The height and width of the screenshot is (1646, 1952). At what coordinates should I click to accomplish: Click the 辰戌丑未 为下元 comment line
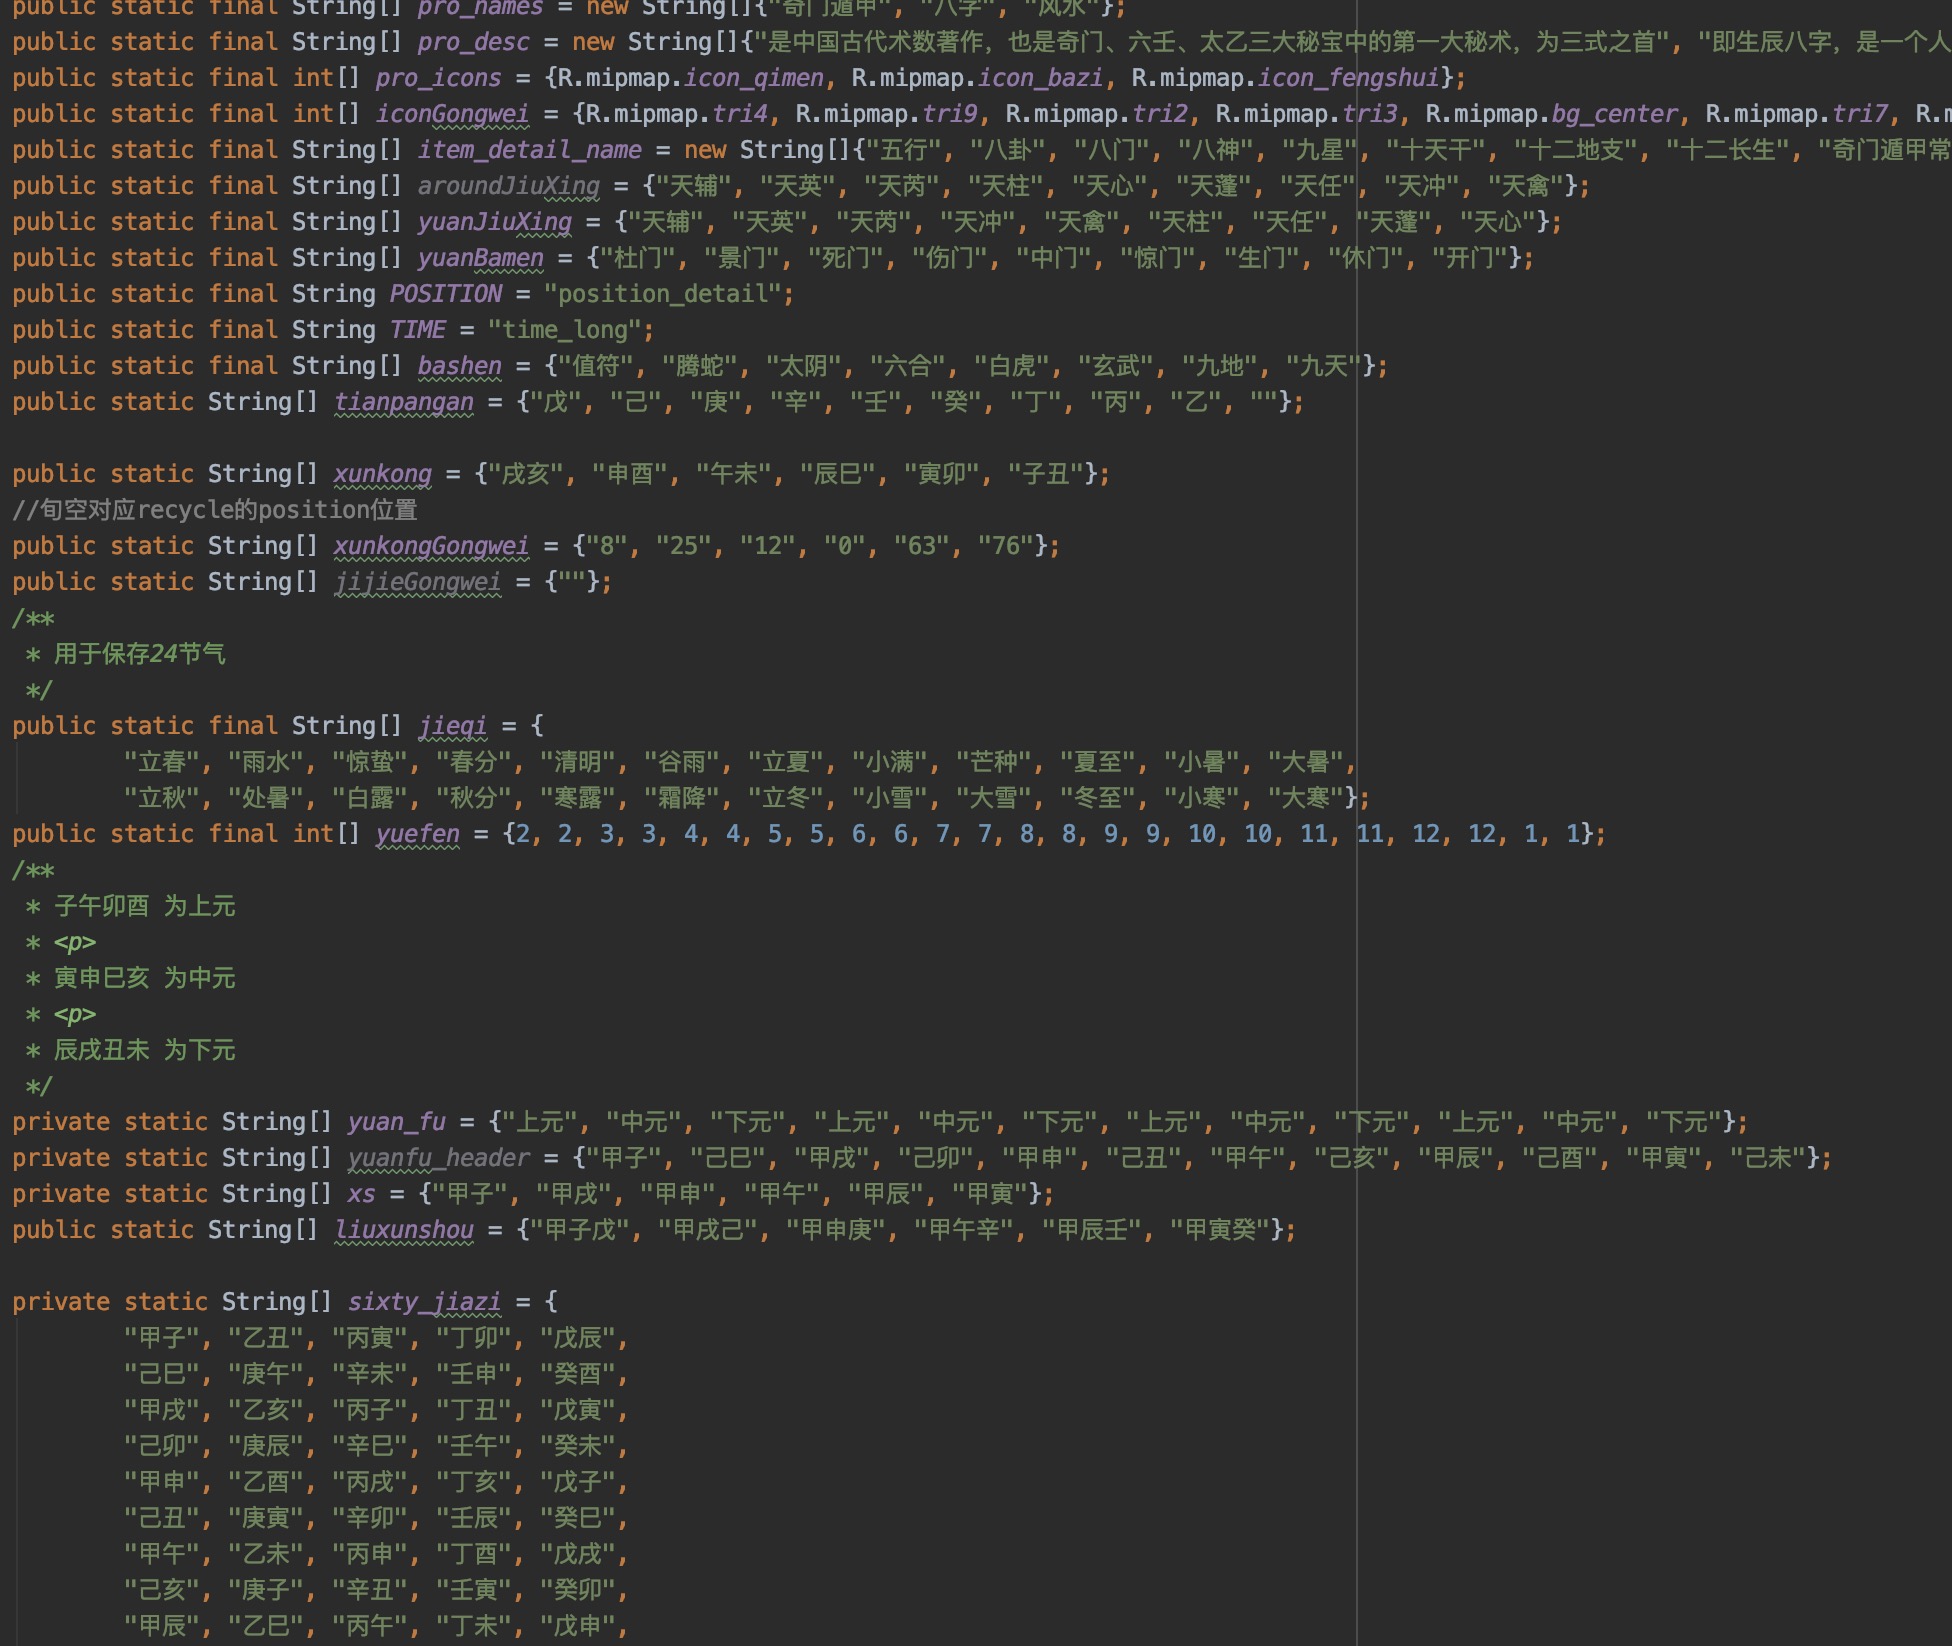tap(144, 1050)
